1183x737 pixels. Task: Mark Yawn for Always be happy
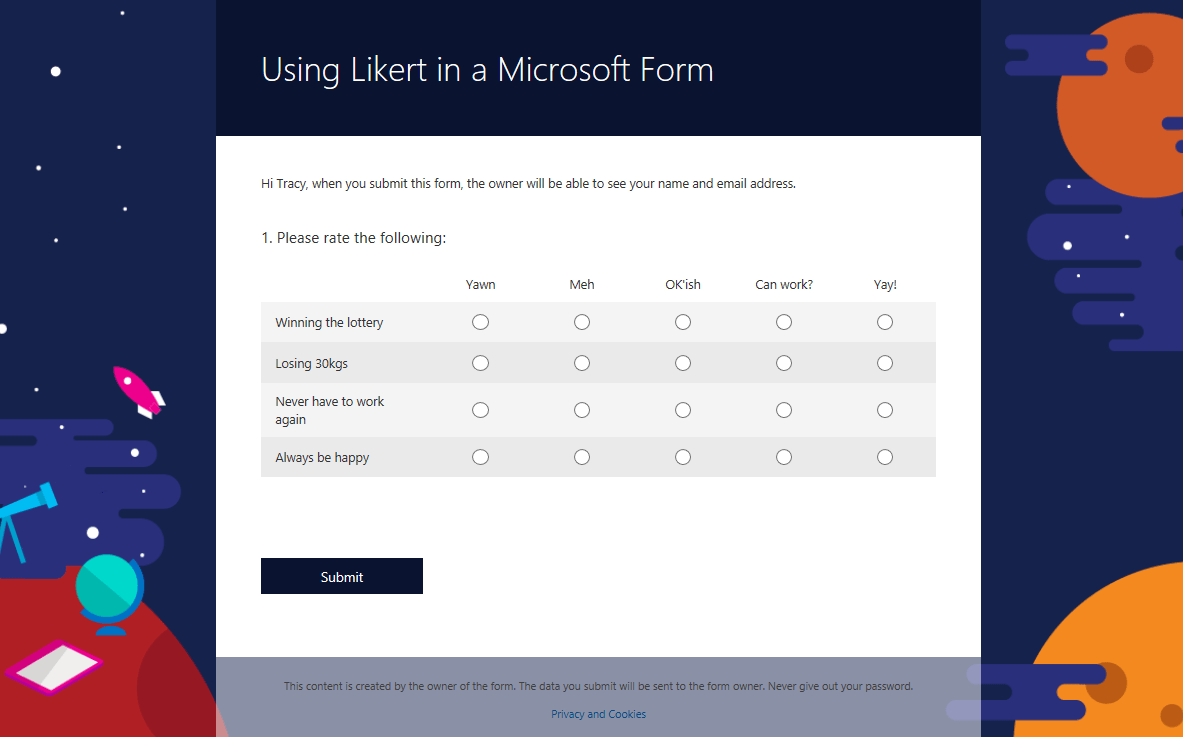[x=480, y=457]
